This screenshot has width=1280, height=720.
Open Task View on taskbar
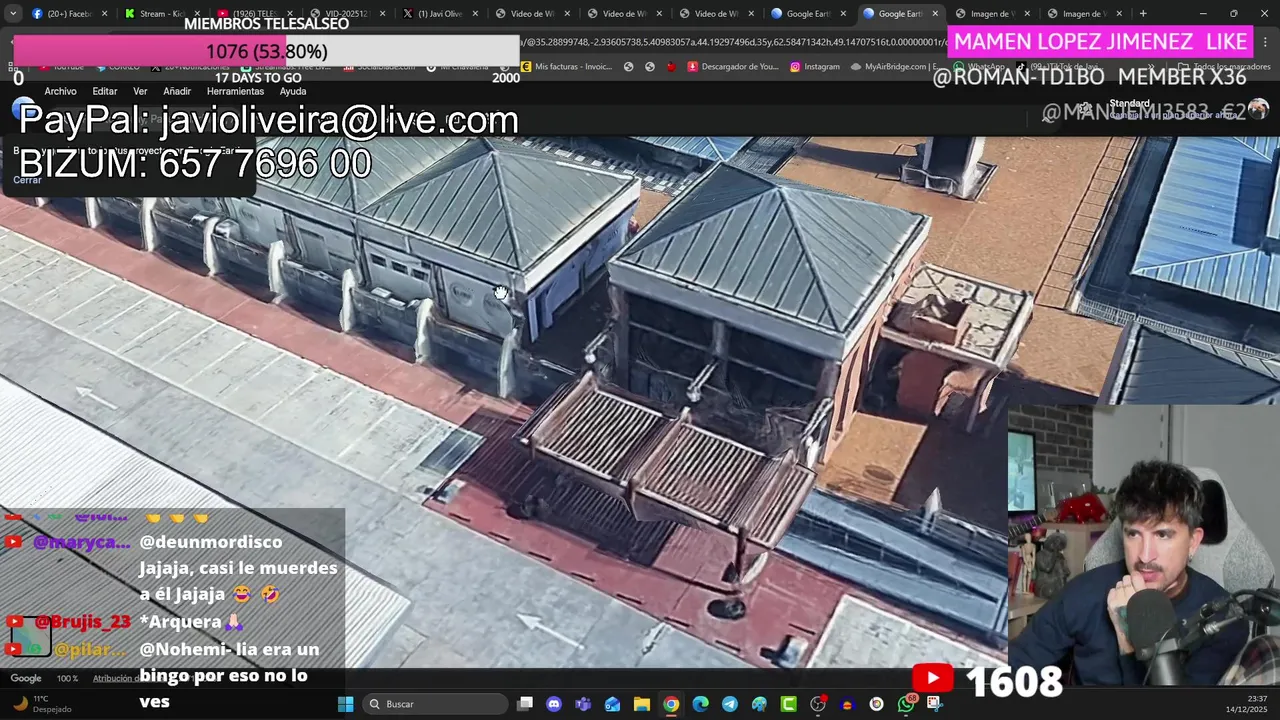coord(525,704)
